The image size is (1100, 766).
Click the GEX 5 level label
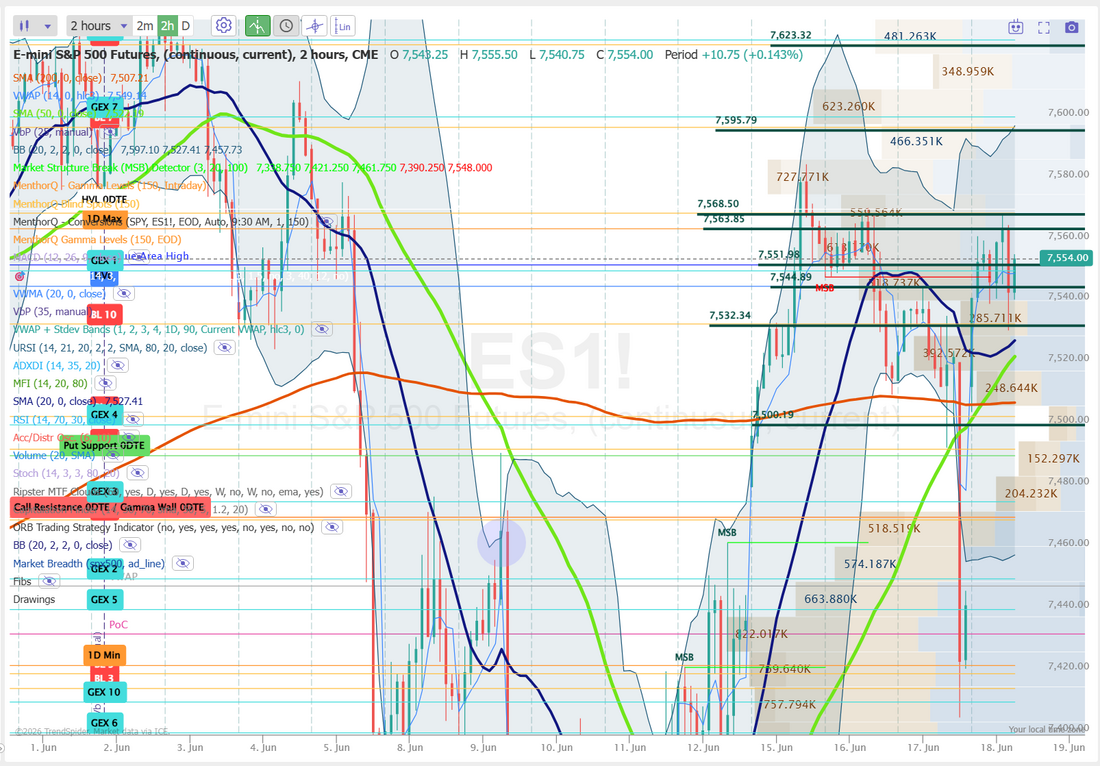105,599
